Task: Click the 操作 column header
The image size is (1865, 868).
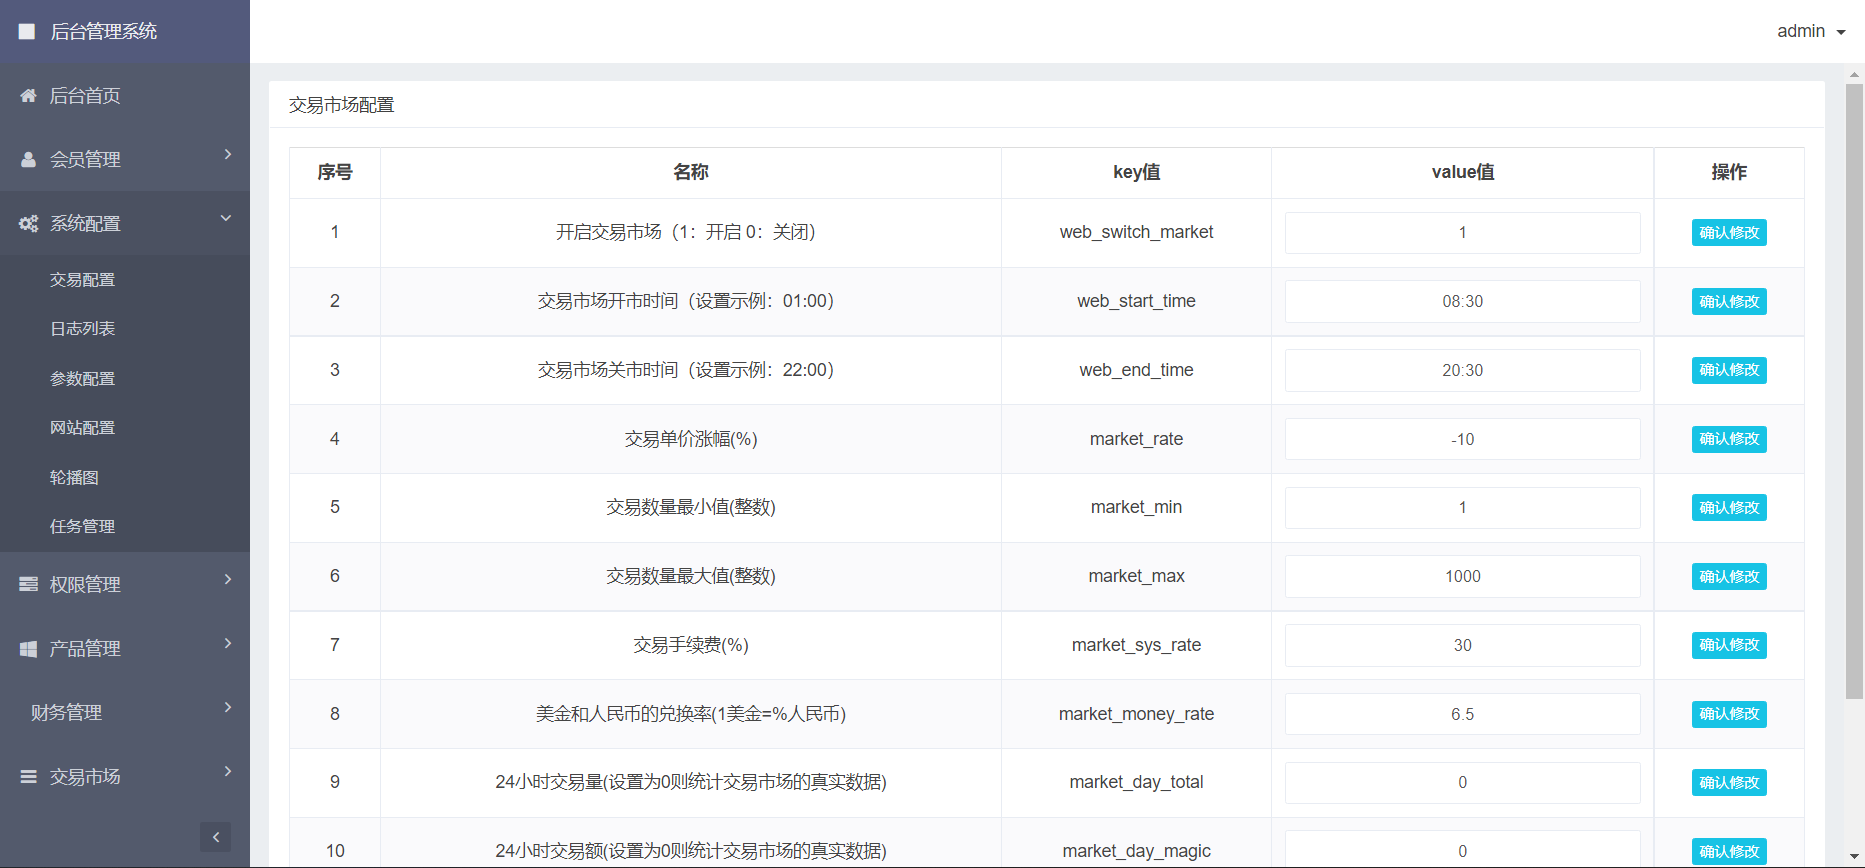Action: (x=1729, y=172)
